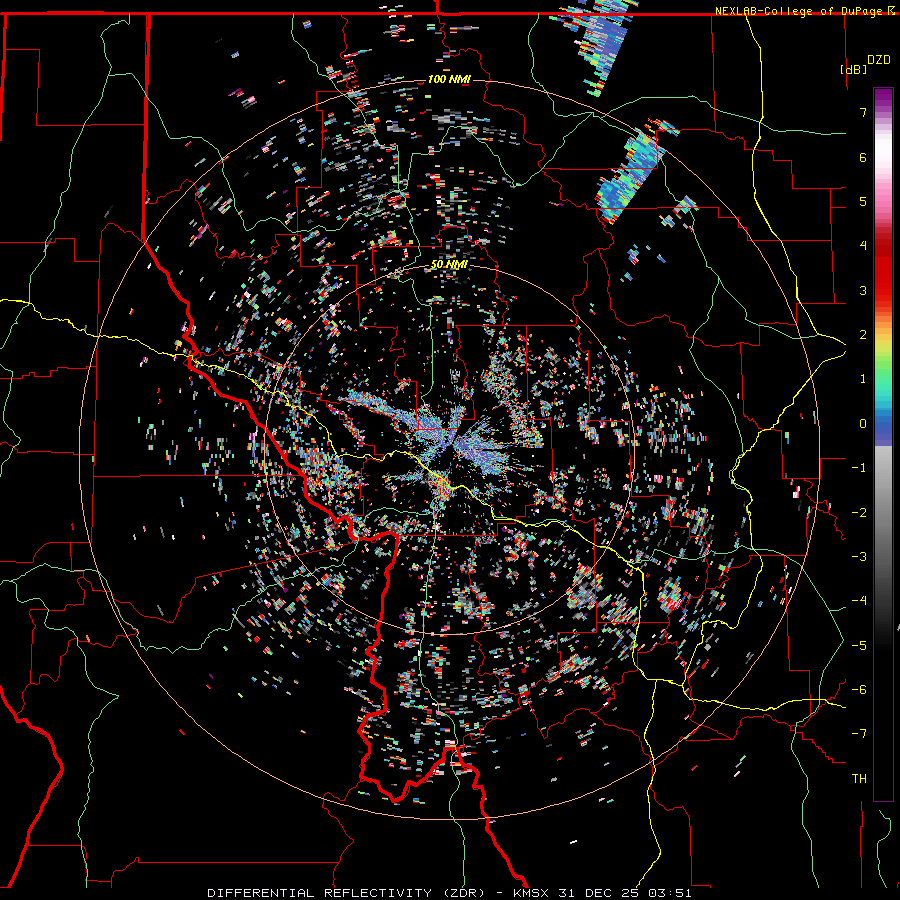Click the [dB] unit label
Screen dimensions: 900x900
(x=853, y=69)
